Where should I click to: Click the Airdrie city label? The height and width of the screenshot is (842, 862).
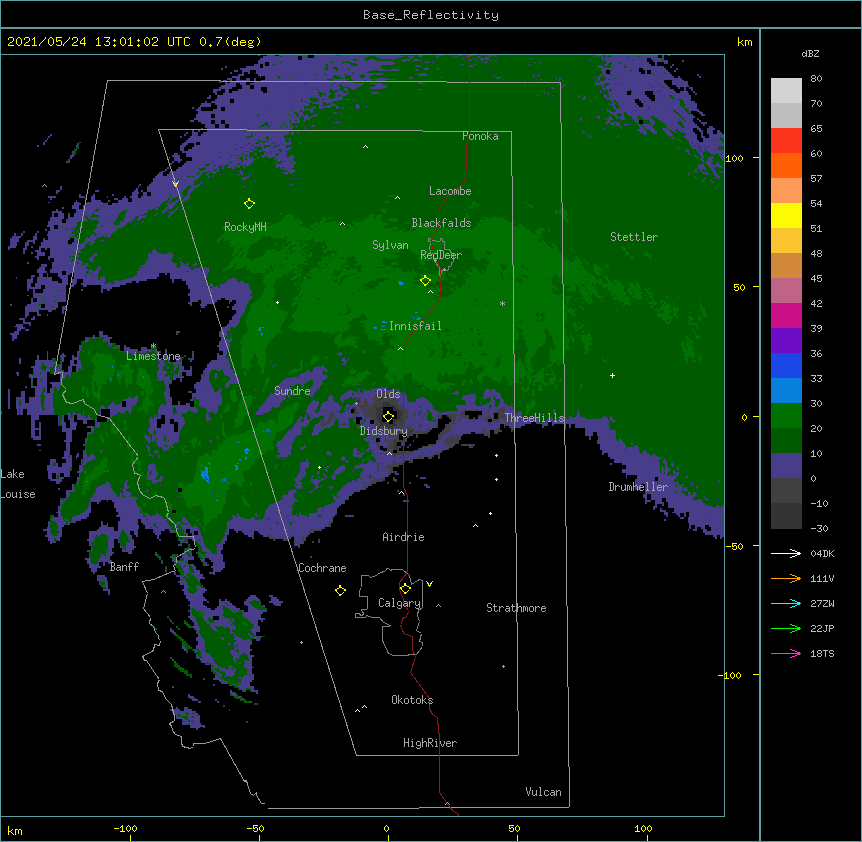pos(404,537)
